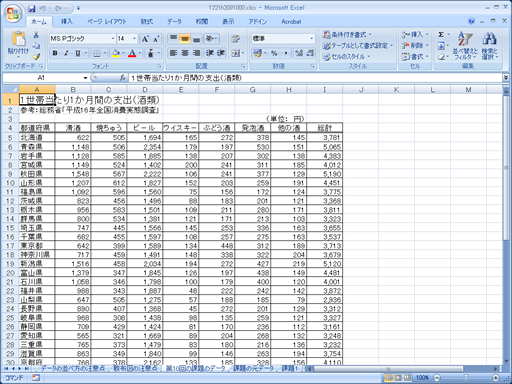This screenshot has height=384, width=512.
Task: Open the 条件付き書式 dropdown
Action: click(x=347, y=34)
